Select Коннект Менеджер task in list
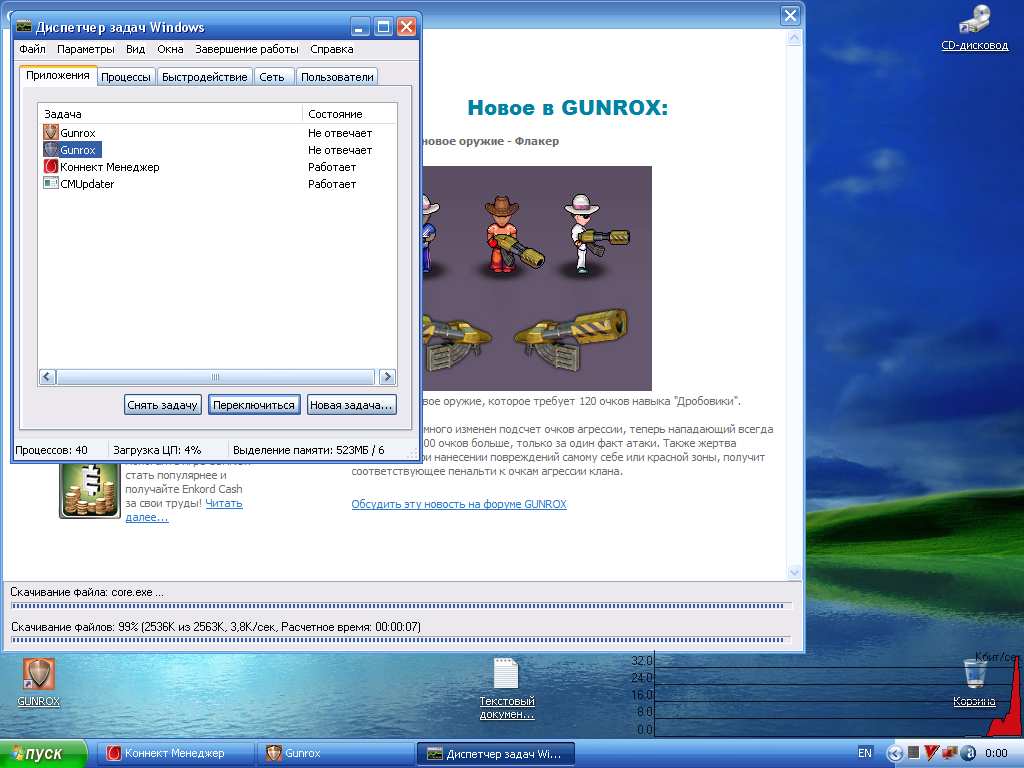This screenshot has height=768, width=1024. tap(109, 167)
